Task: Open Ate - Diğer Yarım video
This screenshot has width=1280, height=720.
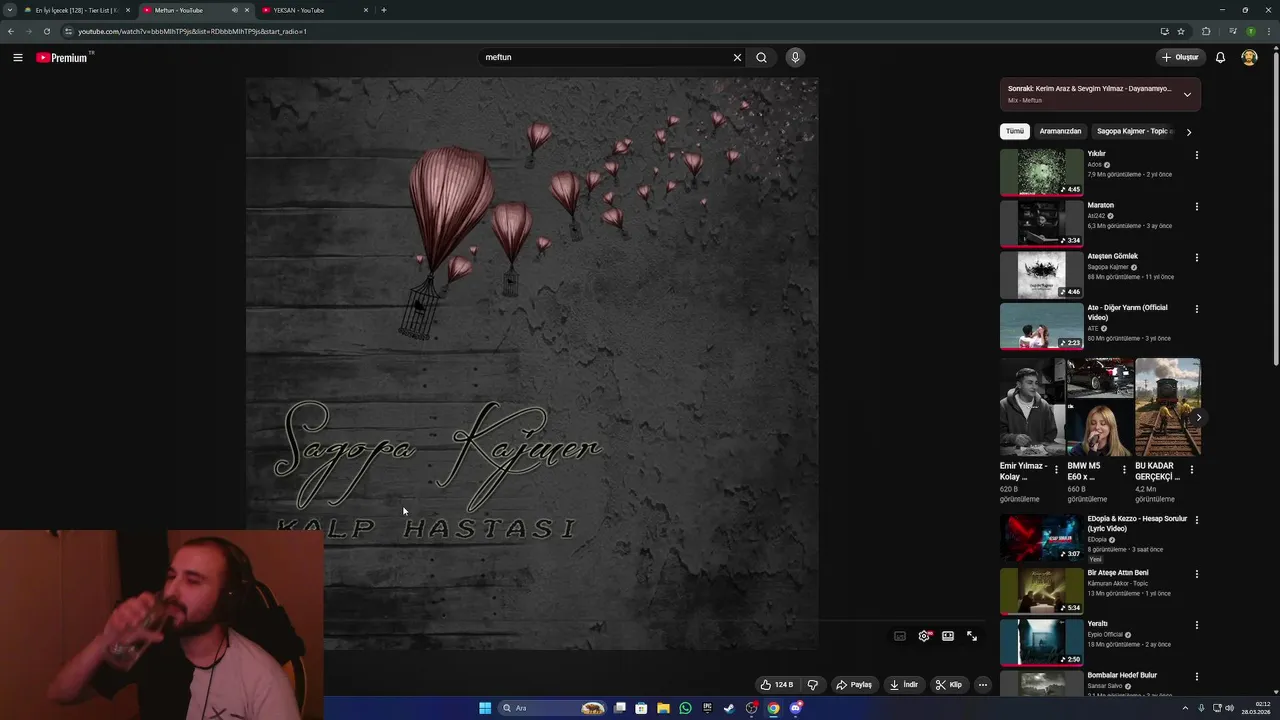Action: (x=1041, y=326)
